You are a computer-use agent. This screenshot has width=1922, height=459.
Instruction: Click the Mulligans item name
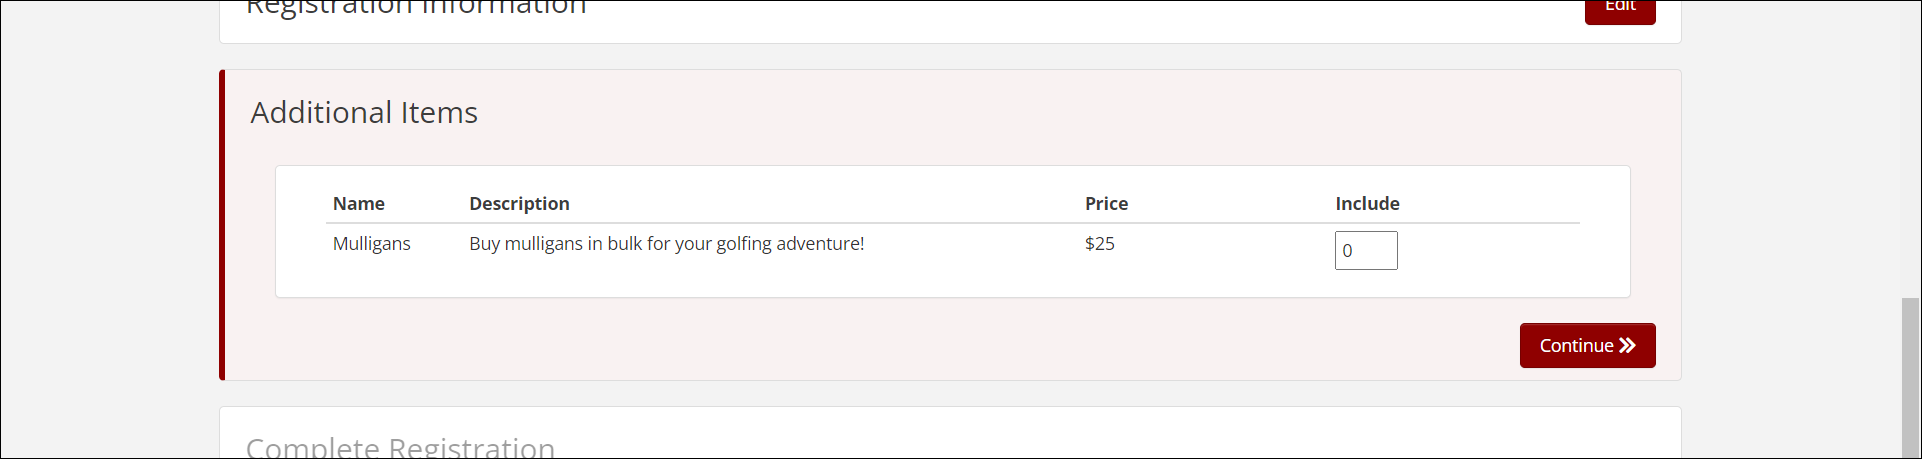pos(371,244)
